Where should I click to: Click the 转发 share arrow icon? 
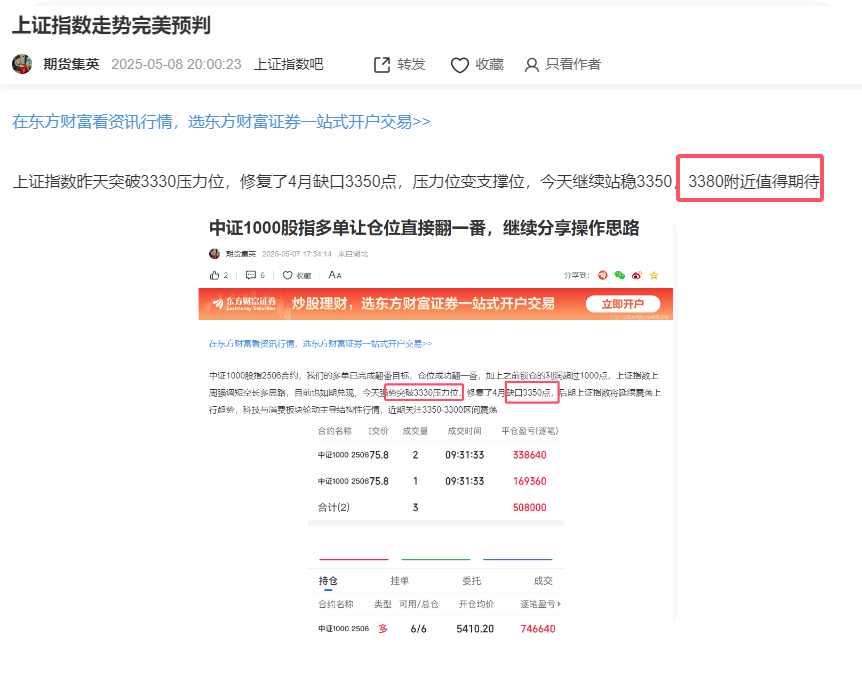pos(382,65)
